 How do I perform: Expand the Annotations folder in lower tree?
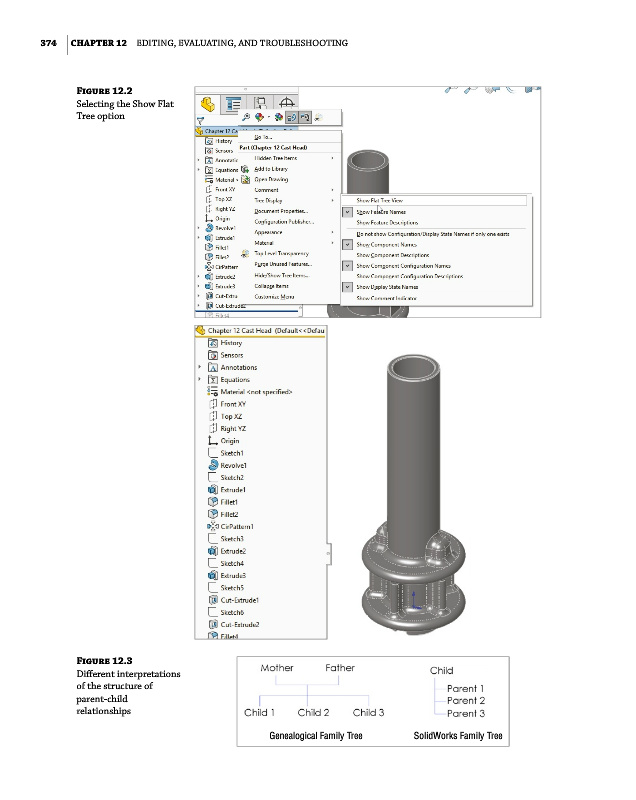point(200,367)
